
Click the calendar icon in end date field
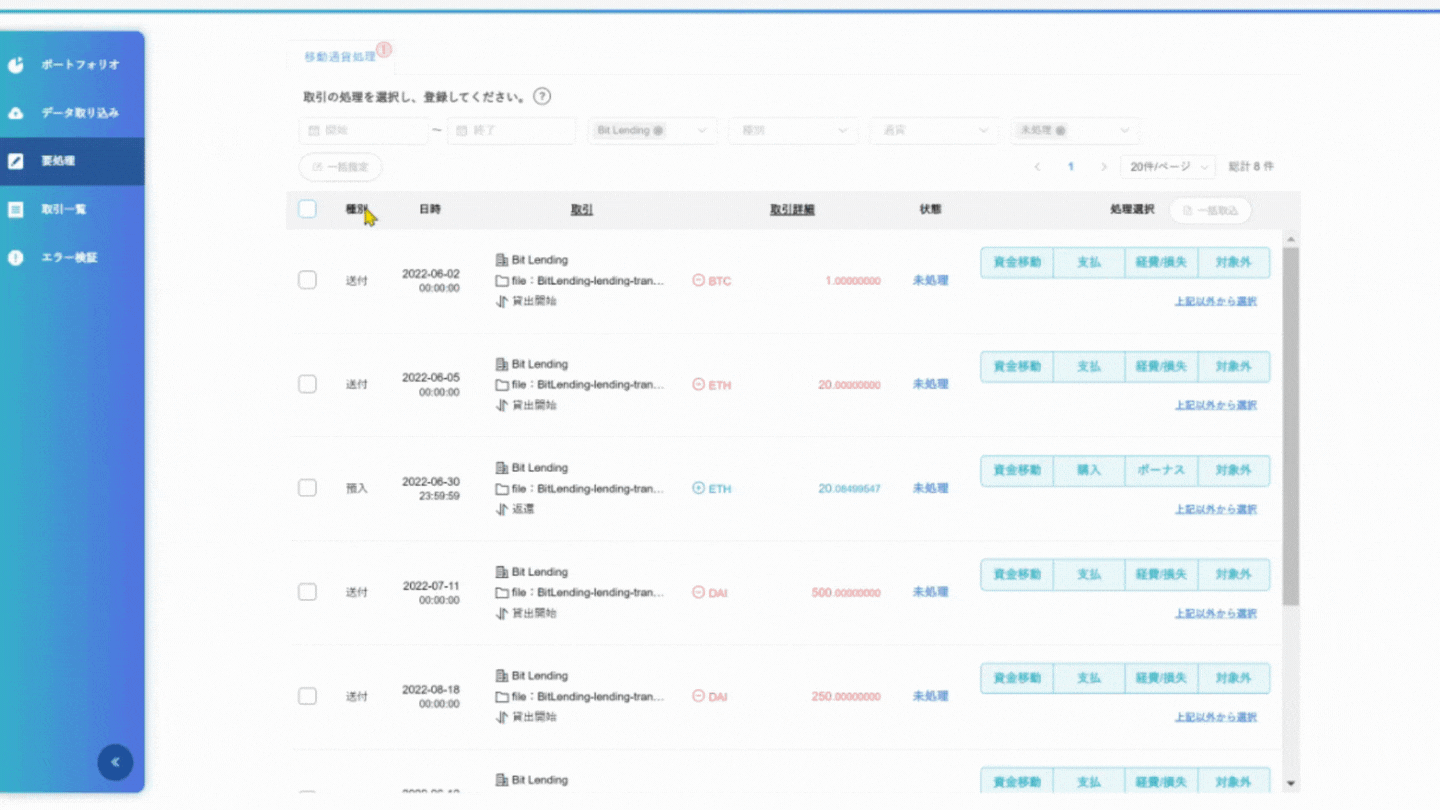[x=462, y=131]
